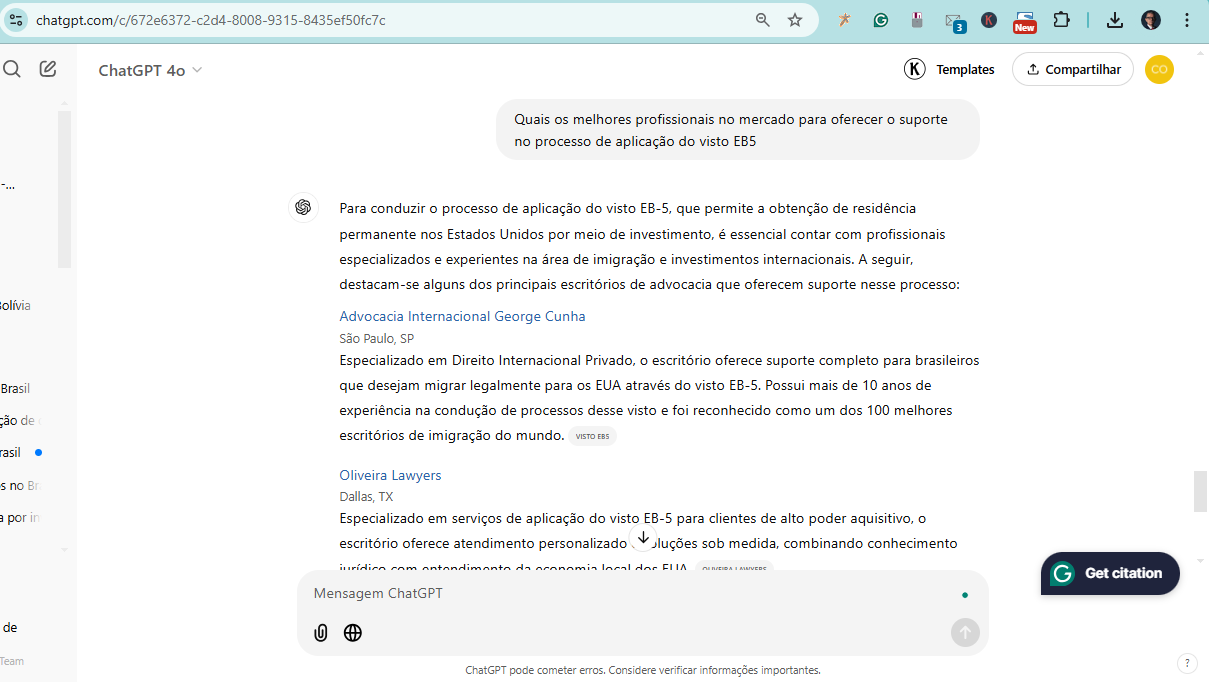Open the Extensions puzzle piece menu
The image size is (1209, 682).
click(x=1062, y=20)
